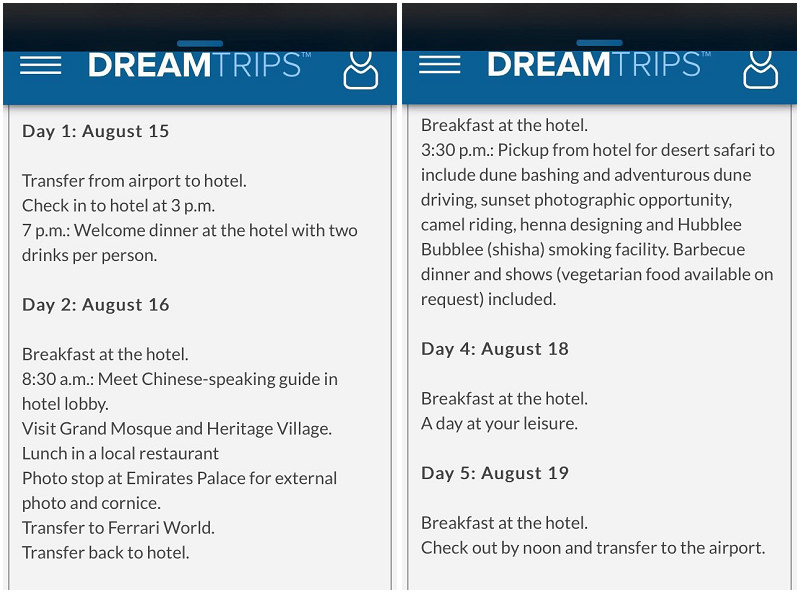This screenshot has height=593, width=800.
Task: Tap the 'A day at your leisure.' text
Action: click(499, 423)
